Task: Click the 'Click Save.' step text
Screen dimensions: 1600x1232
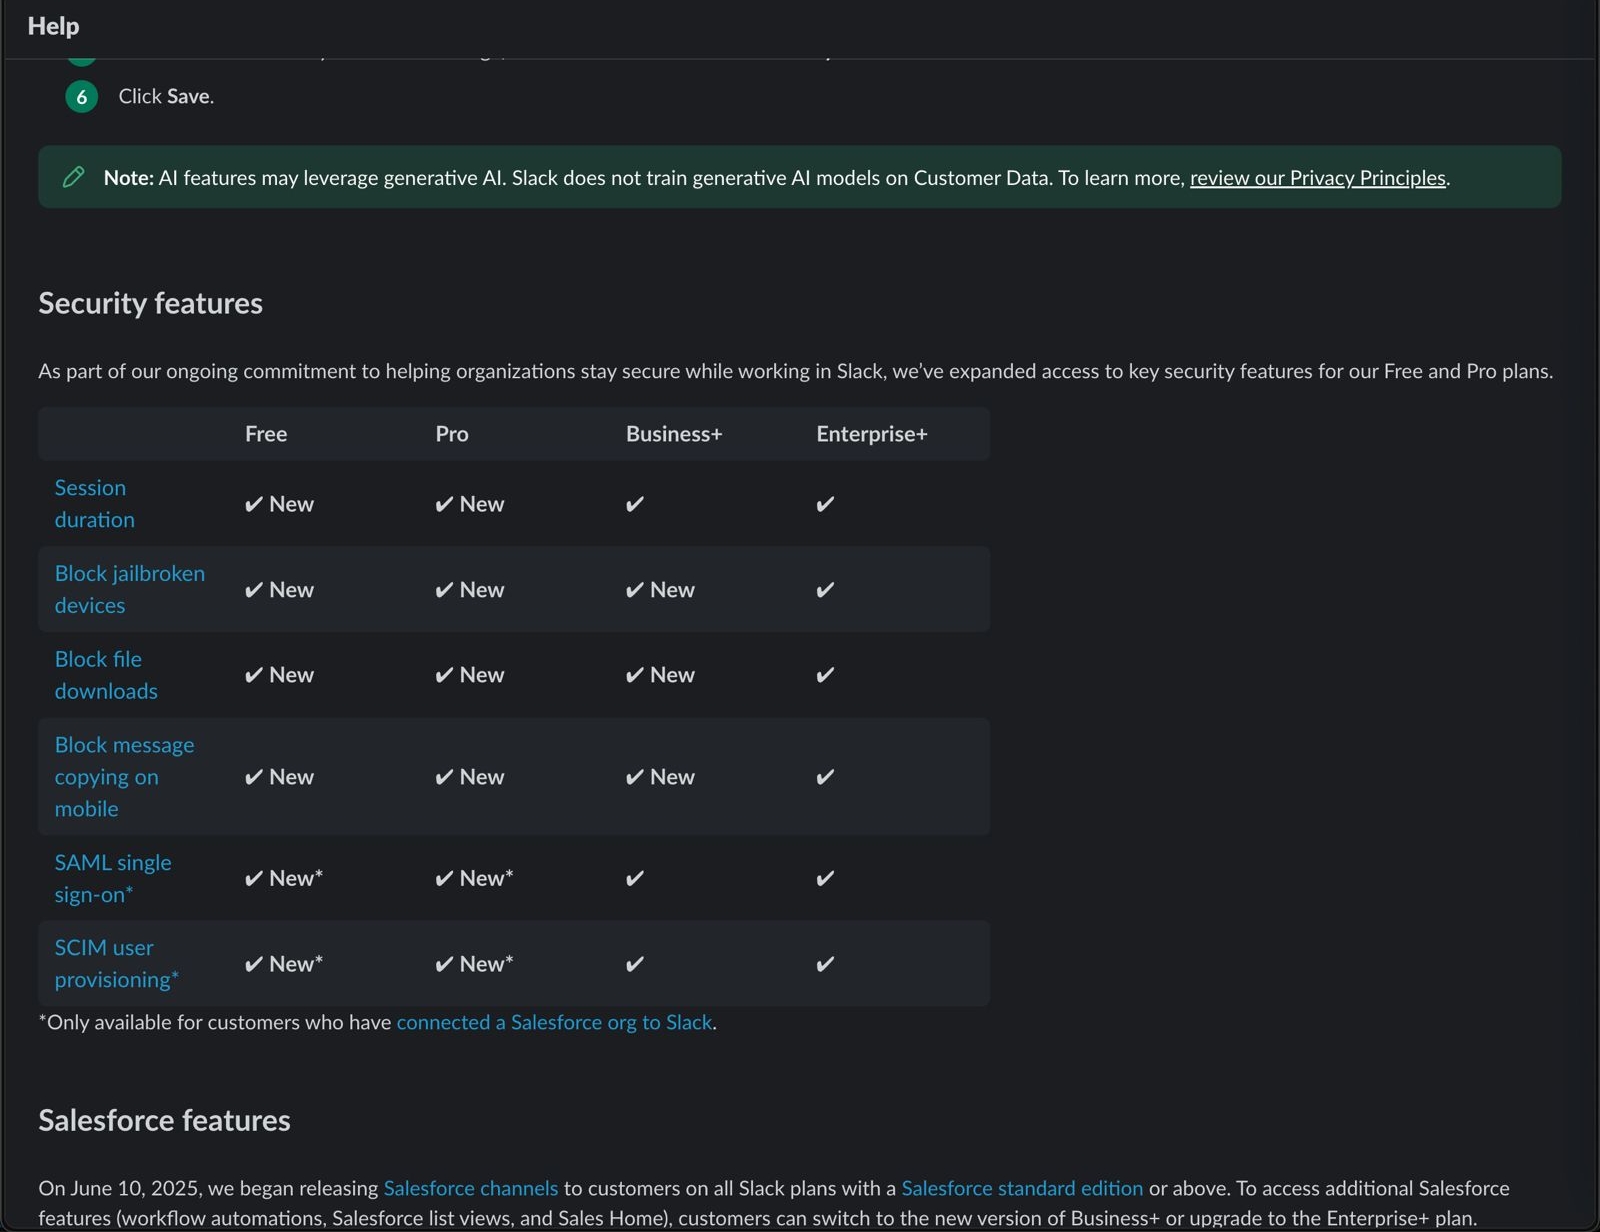Action: (166, 97)
